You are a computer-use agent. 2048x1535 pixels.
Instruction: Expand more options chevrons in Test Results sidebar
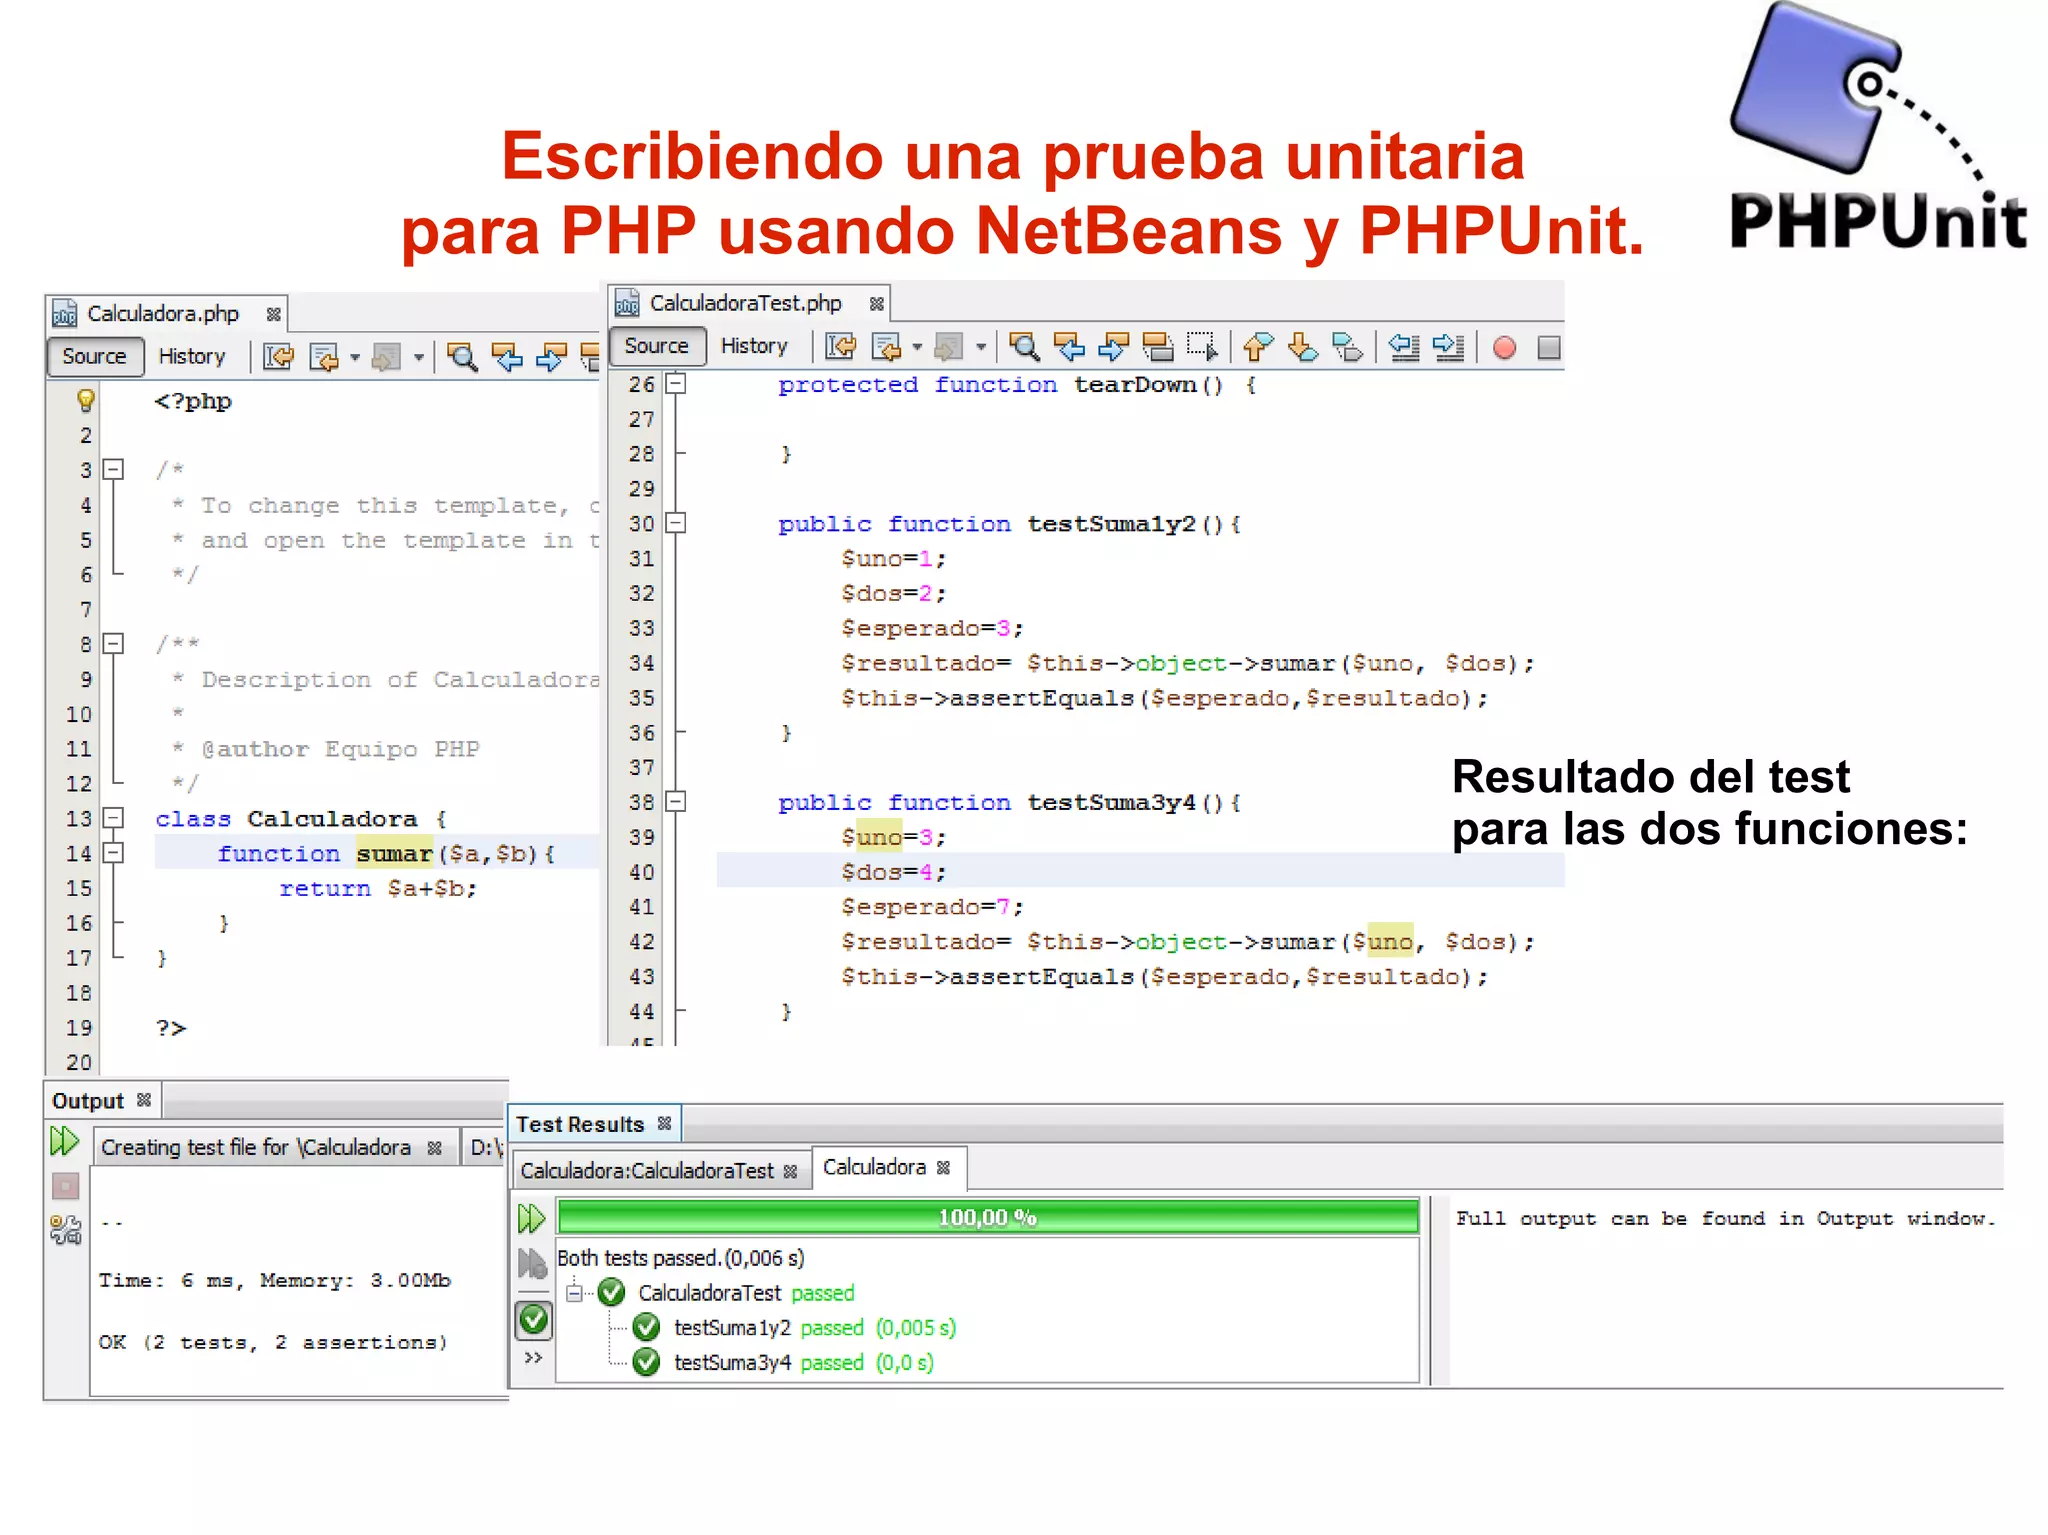pyautogui.click(x=533, y=1358)
